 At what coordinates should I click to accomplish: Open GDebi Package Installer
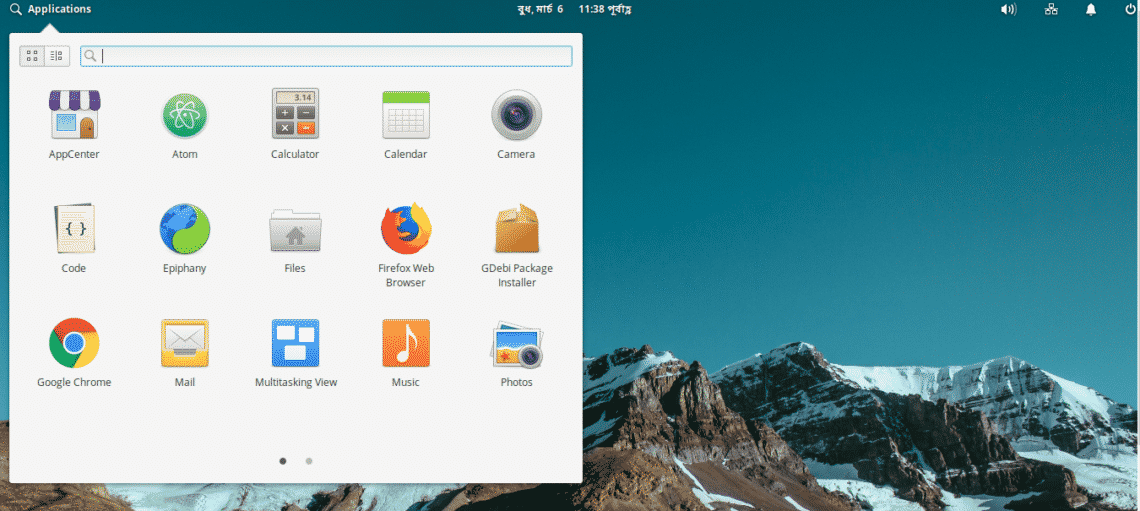click(516, 228)
